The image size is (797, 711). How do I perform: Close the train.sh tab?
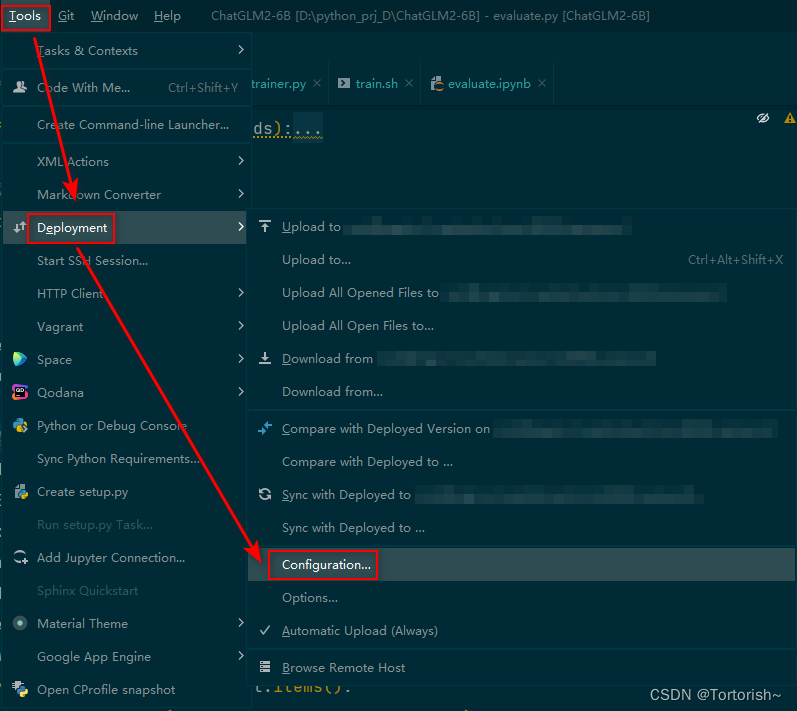[409, 83]
